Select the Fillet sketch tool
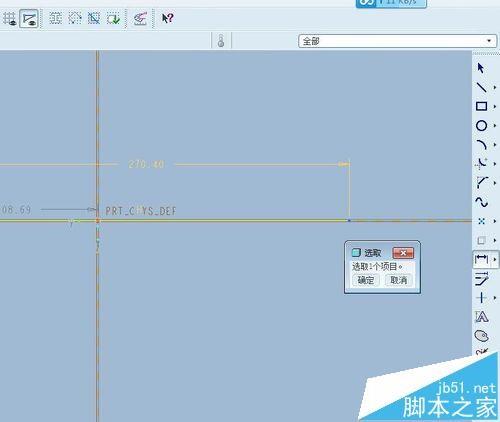500x422 pixels. [x=481, y=164]
